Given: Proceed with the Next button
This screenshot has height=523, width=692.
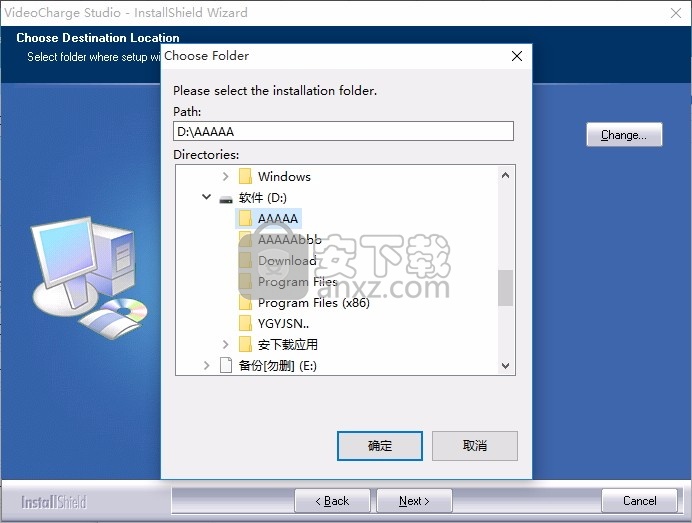Looking at the screenshot, I should [x=414, y=501].
